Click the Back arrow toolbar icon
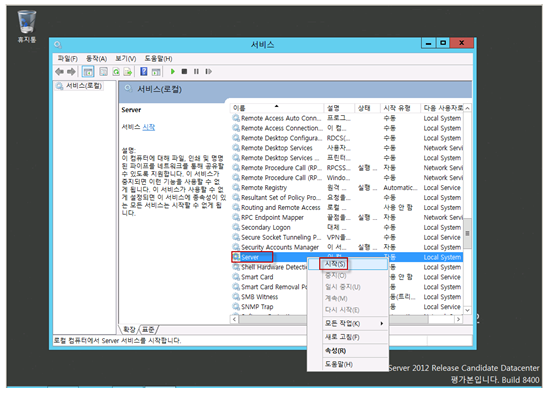This screenshot has height=393, width=549. pos(59,72)
